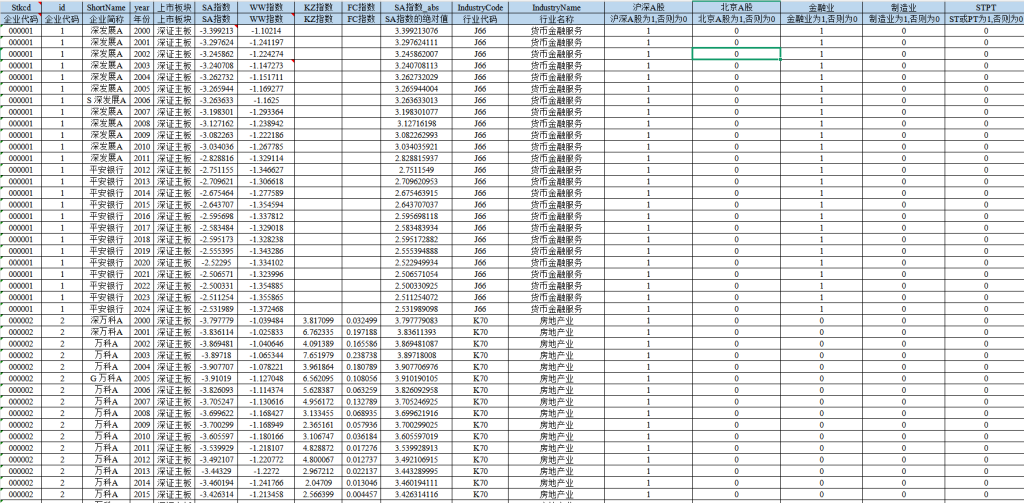The width and height of the screenshot is (1024, 503).
Task: Click the 年份 header cell
Action: tap(141, 19)
